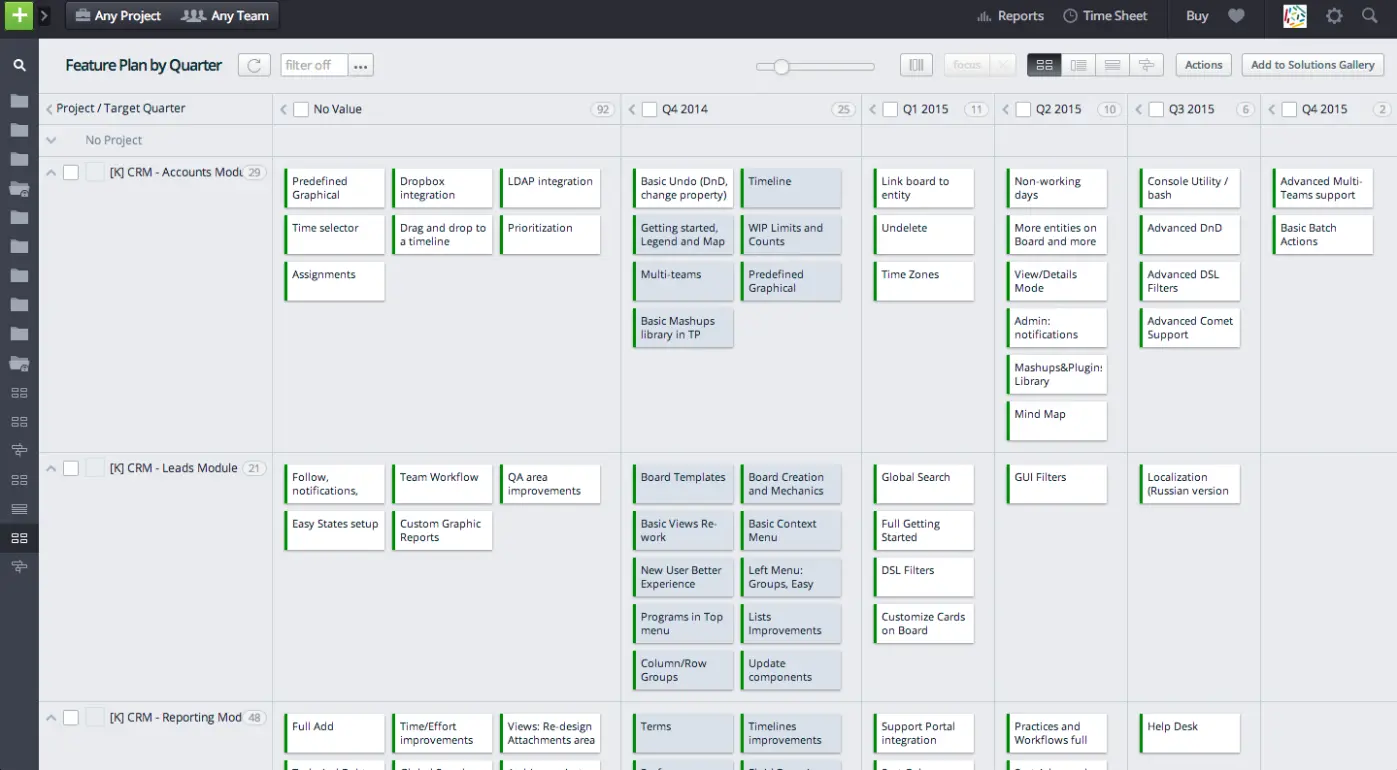Select all cards in No Value column
This screenshot has height=770, width=1397.
[301, 110]
